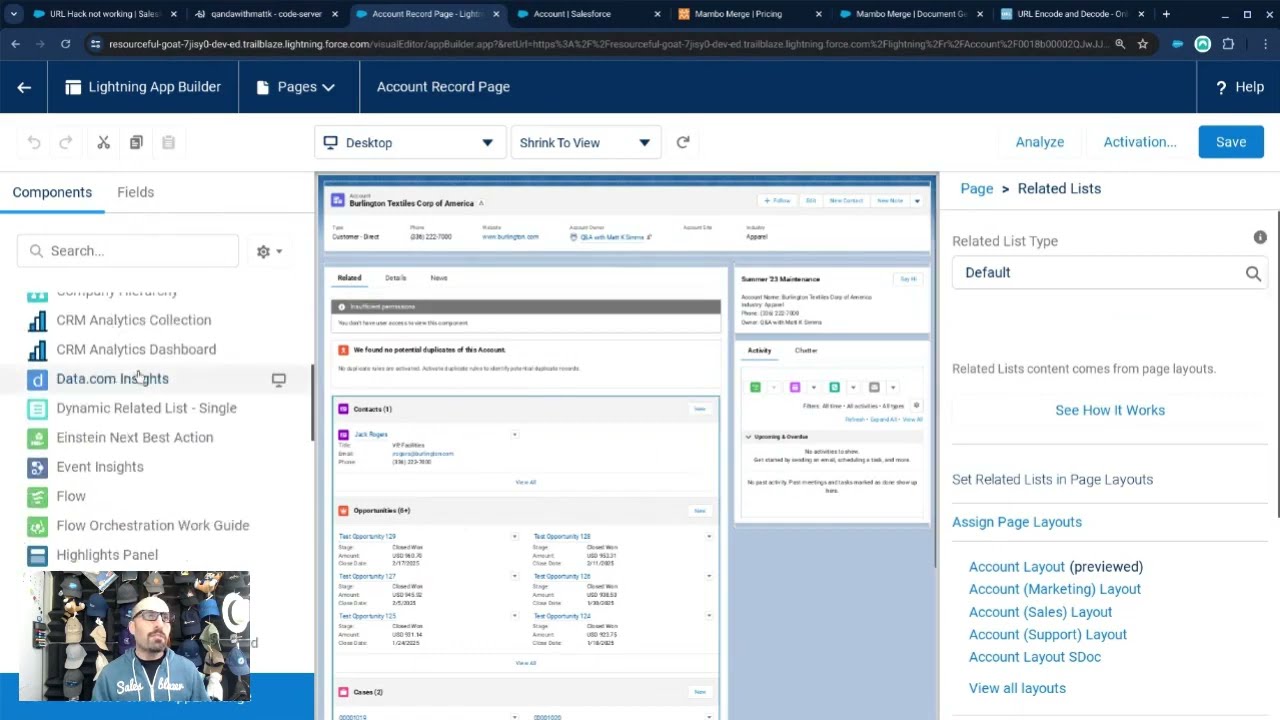Switch to the Fields tab
Viewport: 1280px width, 720px height.
[x=135, y=192]
